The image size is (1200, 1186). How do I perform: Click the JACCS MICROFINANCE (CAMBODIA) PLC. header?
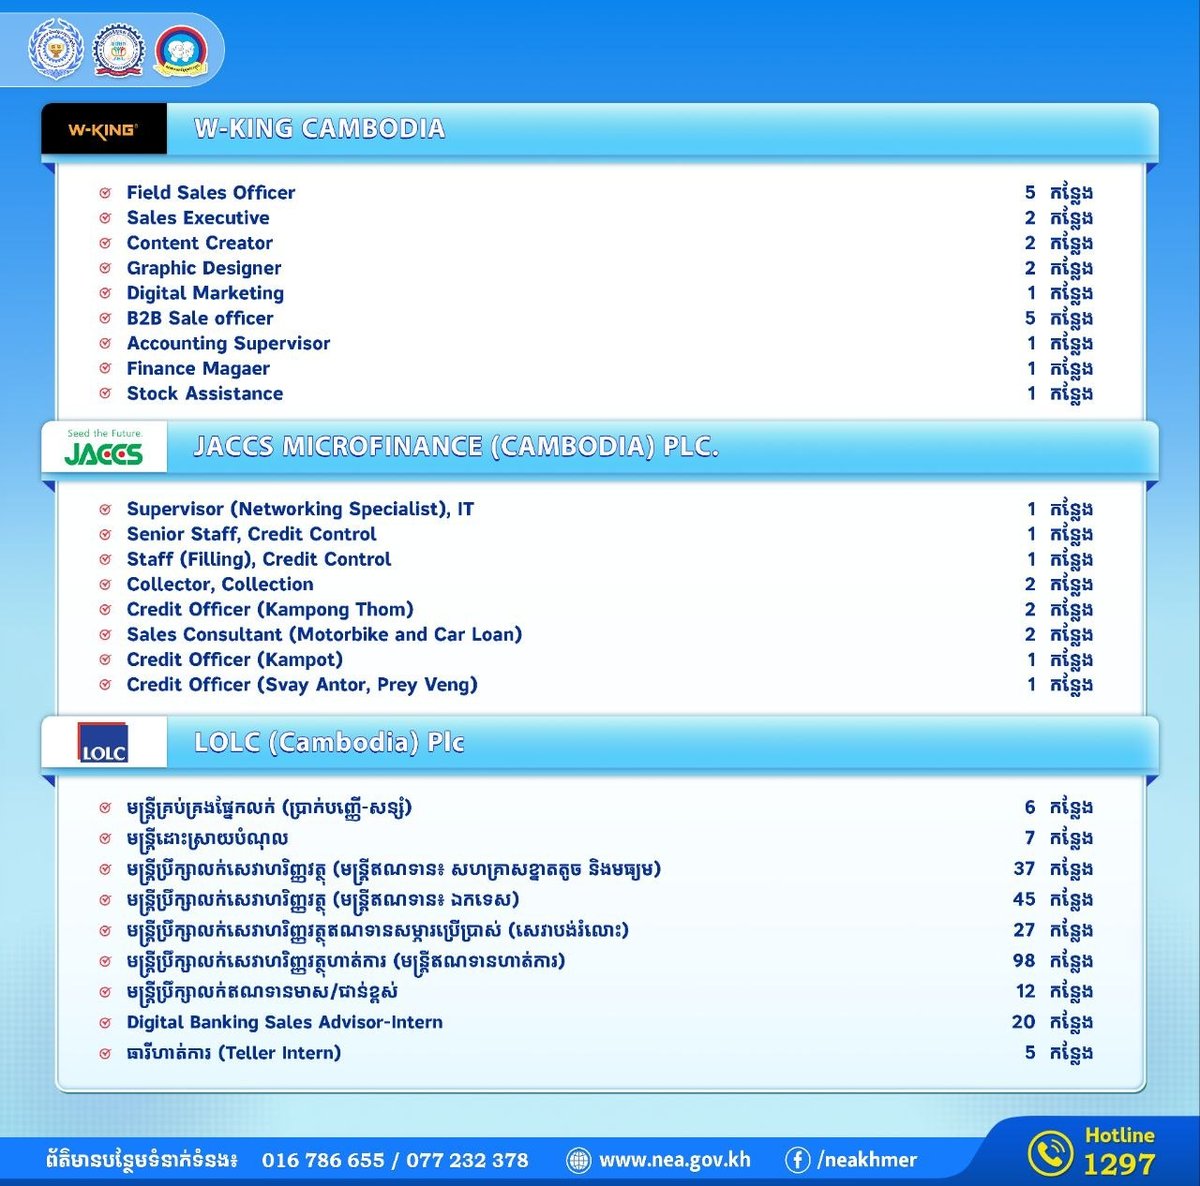coord(456,447)
